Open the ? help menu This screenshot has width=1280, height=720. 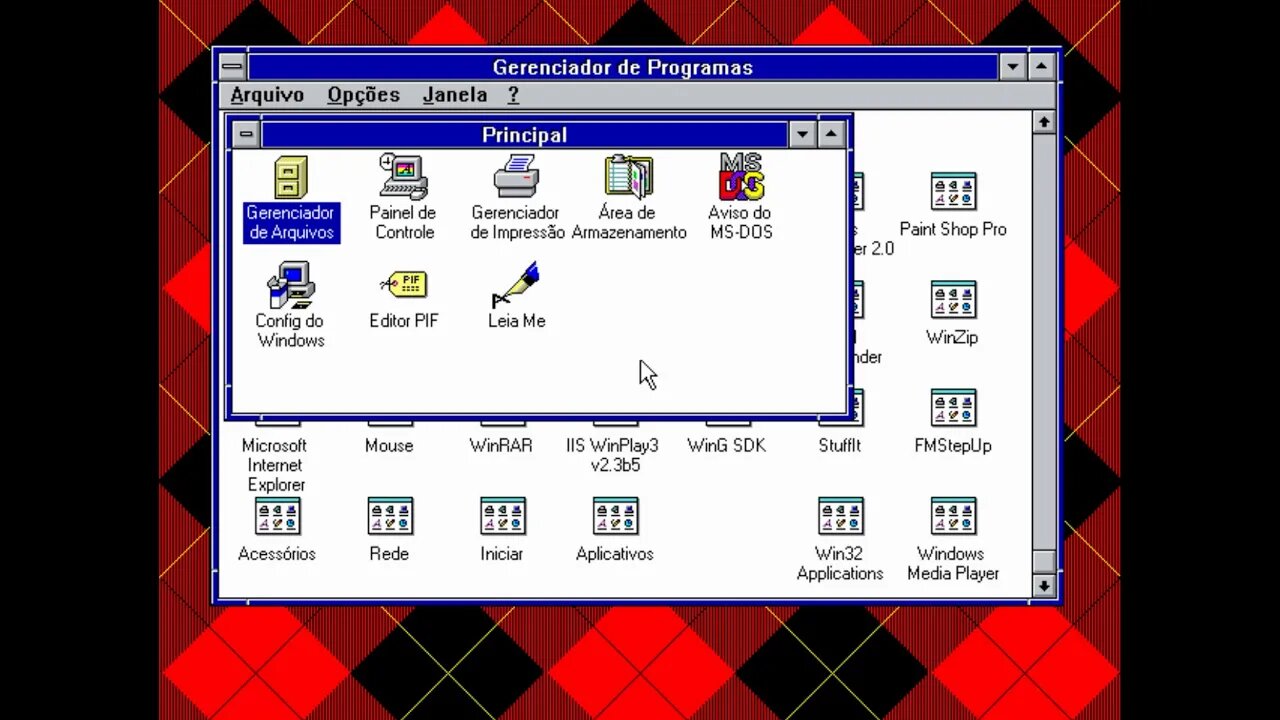coord(513,95)
